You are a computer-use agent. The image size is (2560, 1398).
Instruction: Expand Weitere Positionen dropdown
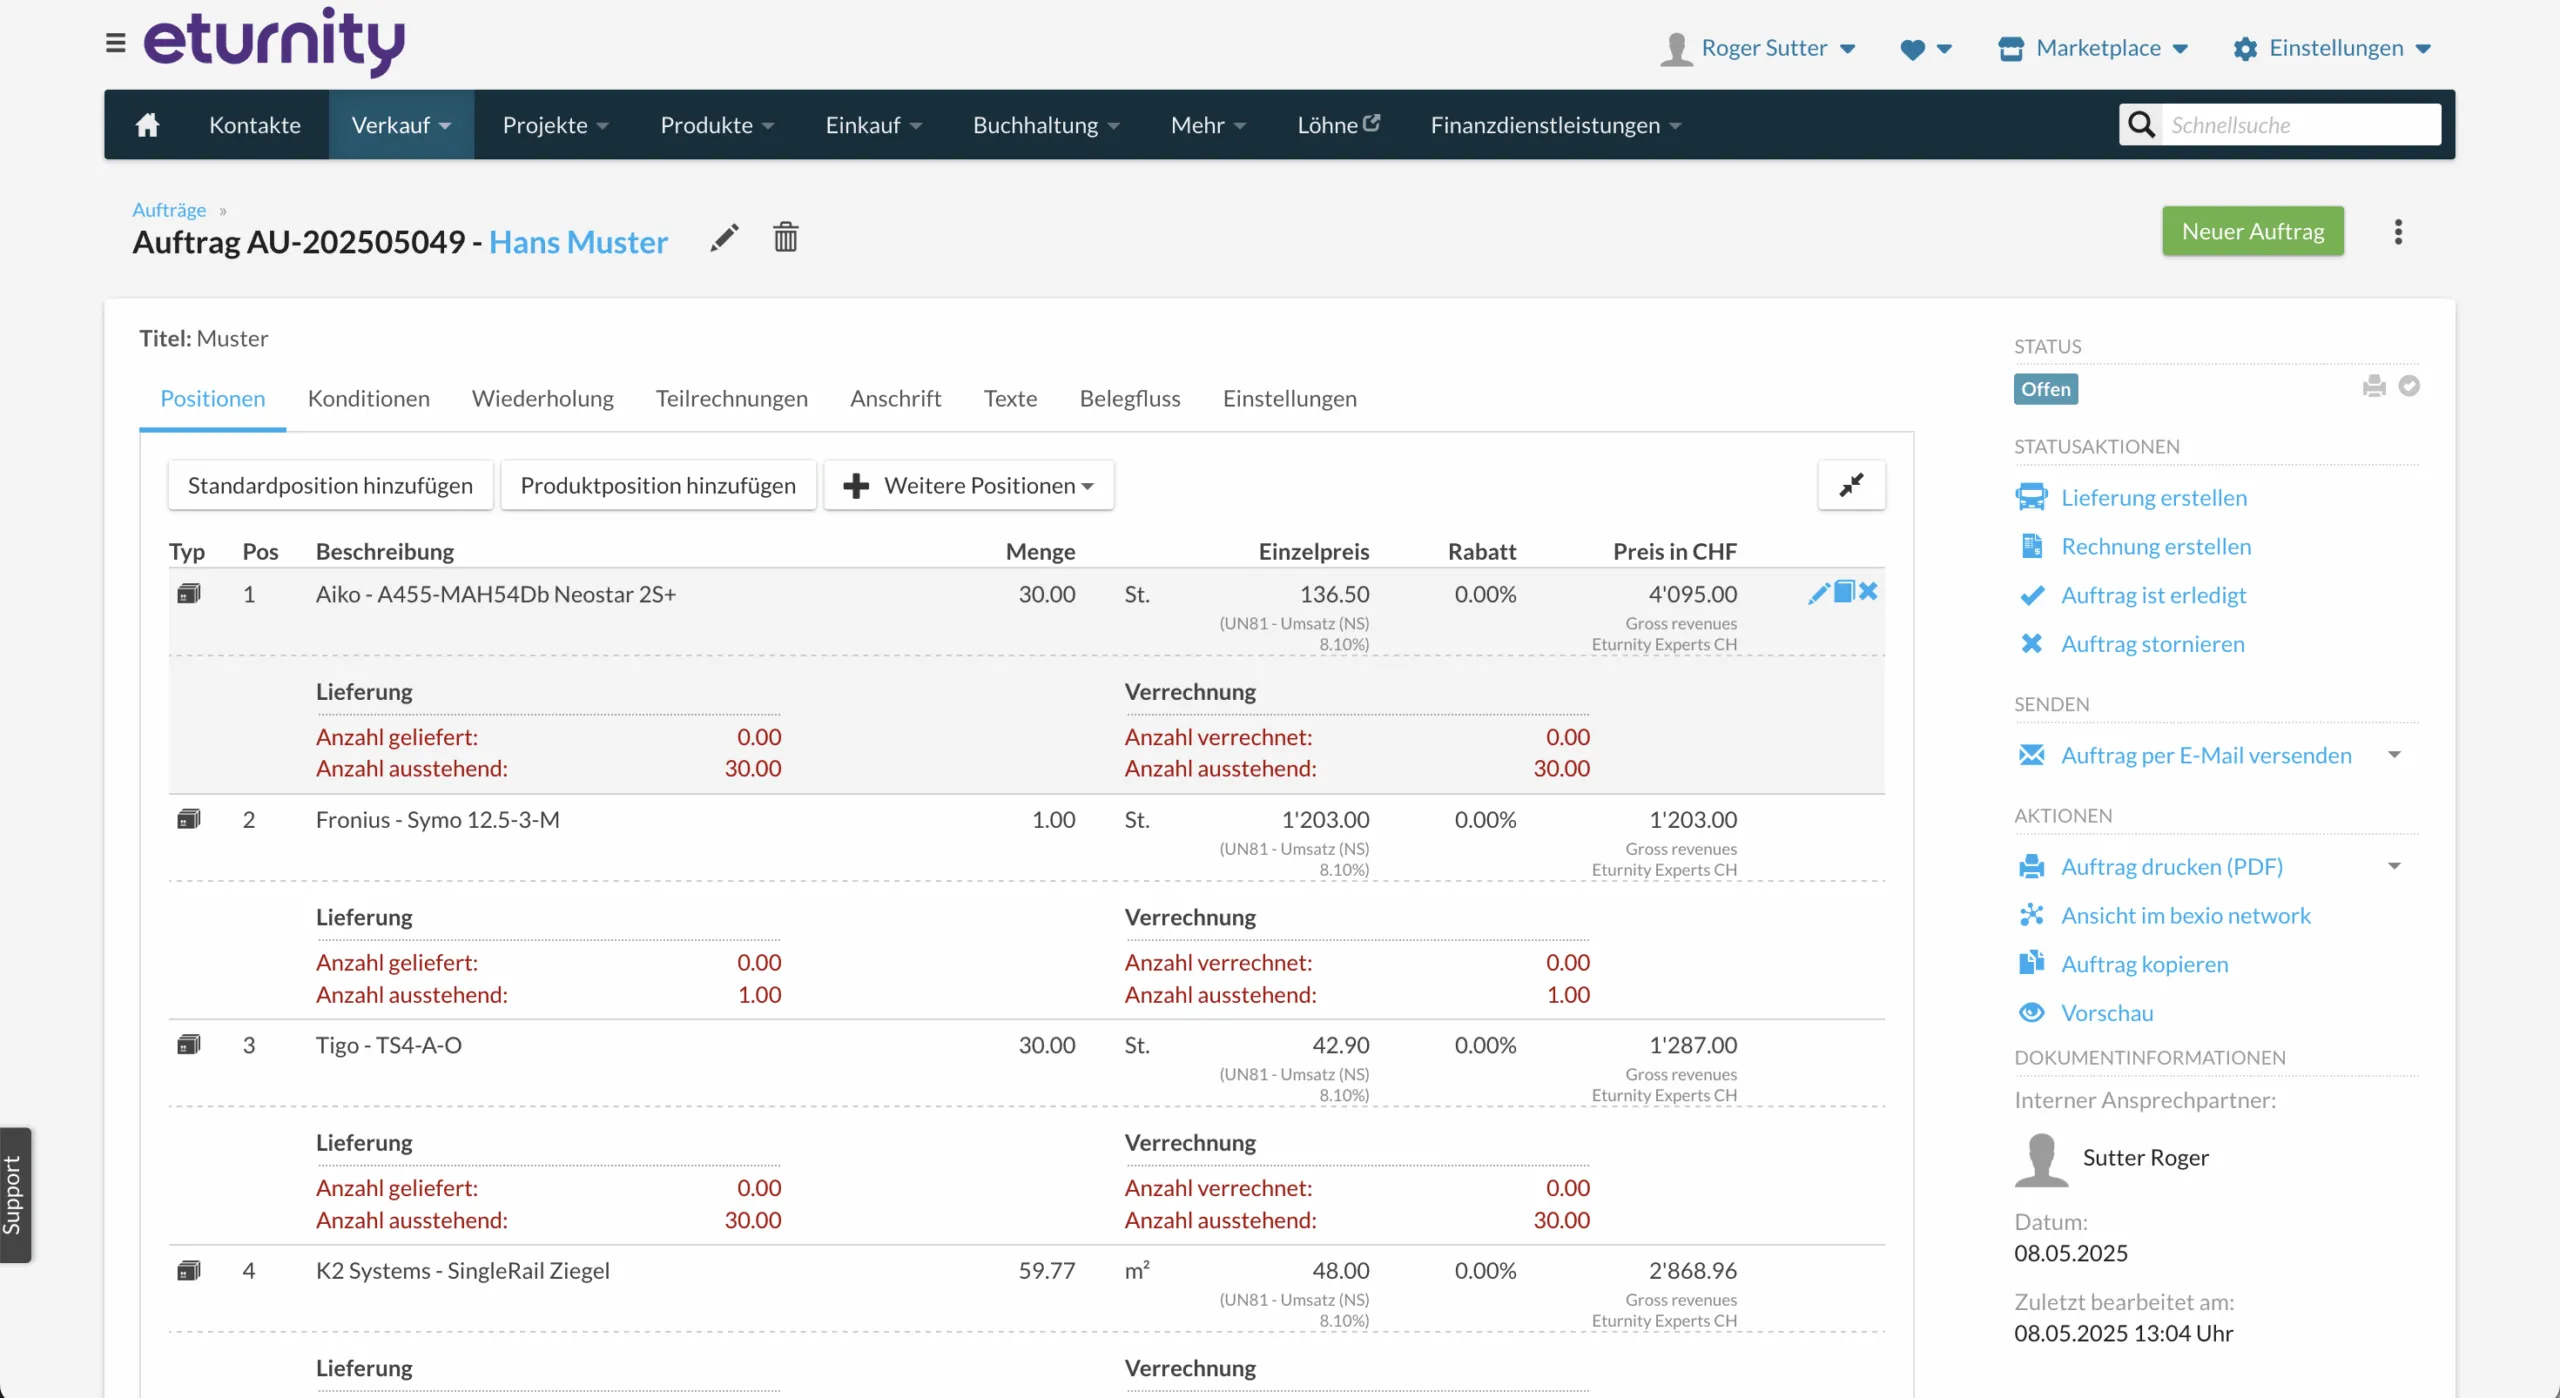point(968,485)
